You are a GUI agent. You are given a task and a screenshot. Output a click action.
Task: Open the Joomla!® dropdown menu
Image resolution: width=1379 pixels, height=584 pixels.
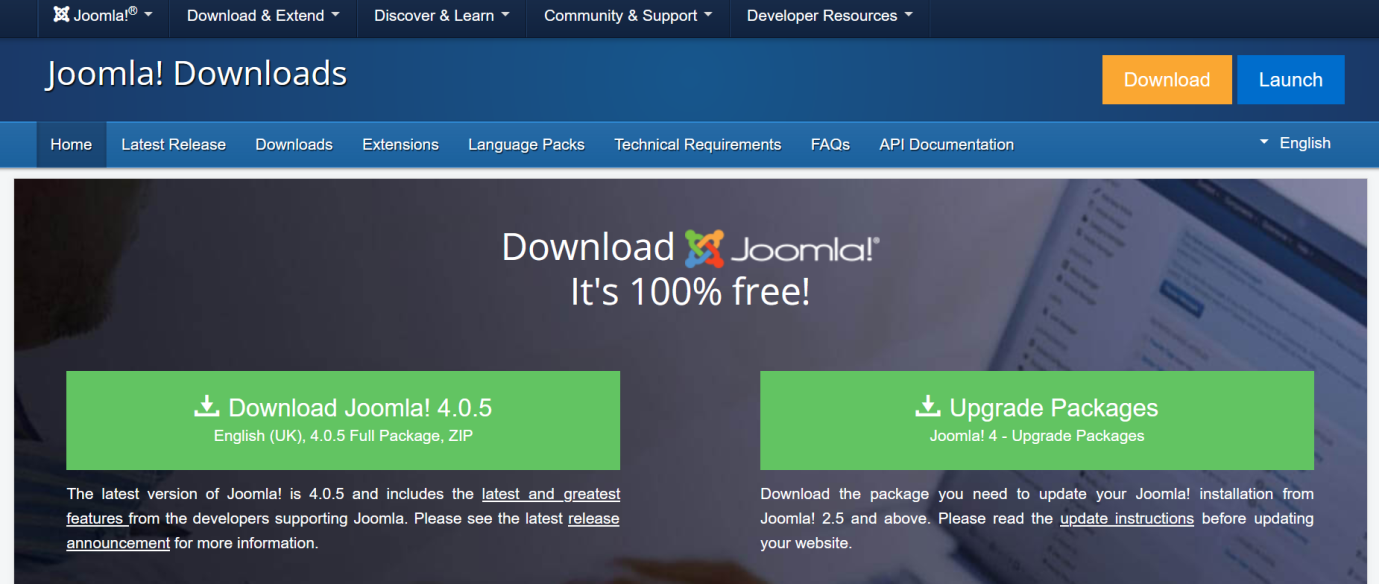pyautogui.click(x=103, y=15)
